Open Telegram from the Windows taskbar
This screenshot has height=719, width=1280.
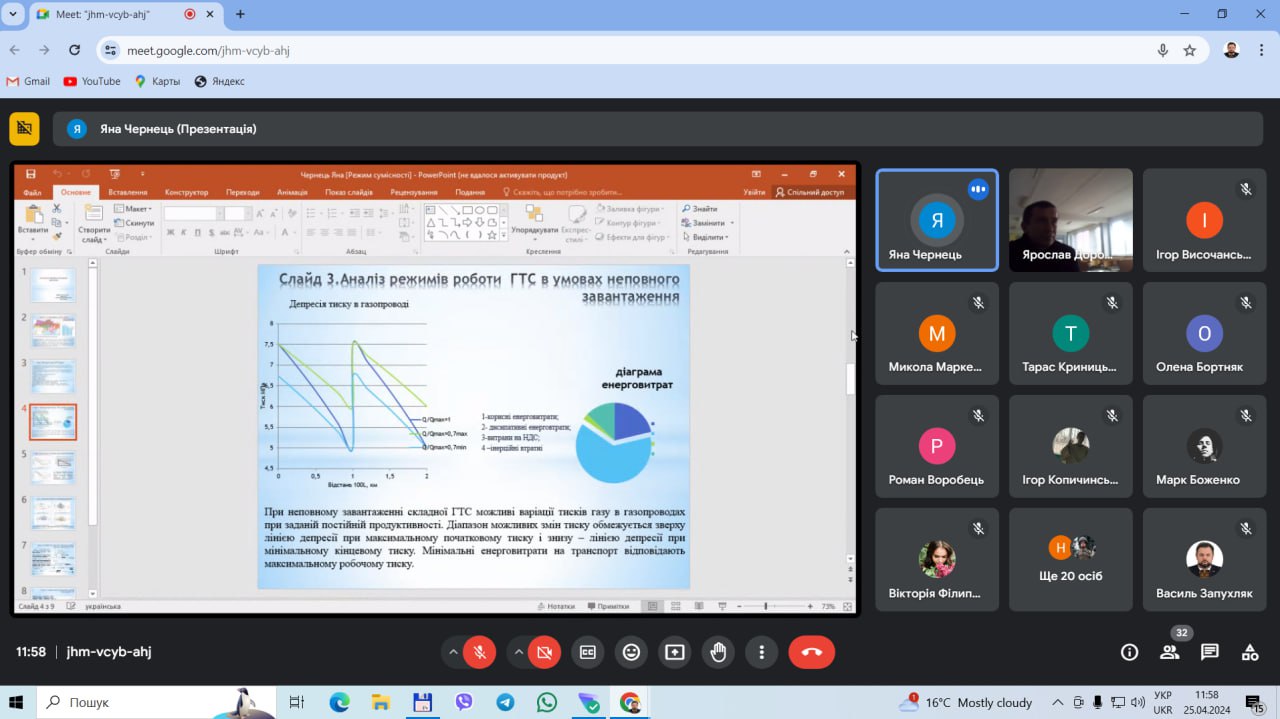[x=505, y=702]
